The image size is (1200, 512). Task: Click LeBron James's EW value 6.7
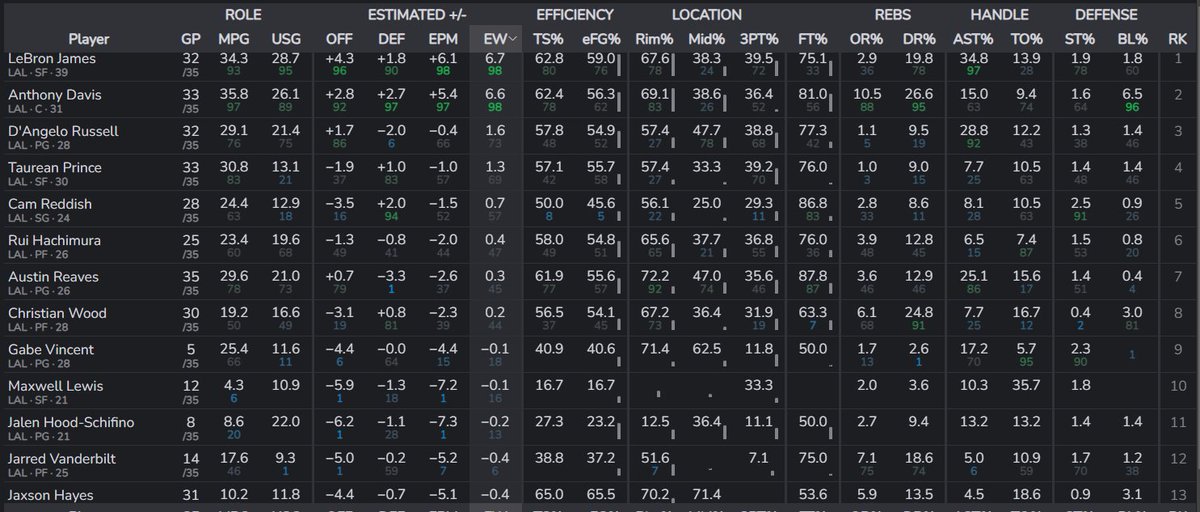[x=494, y=59]
